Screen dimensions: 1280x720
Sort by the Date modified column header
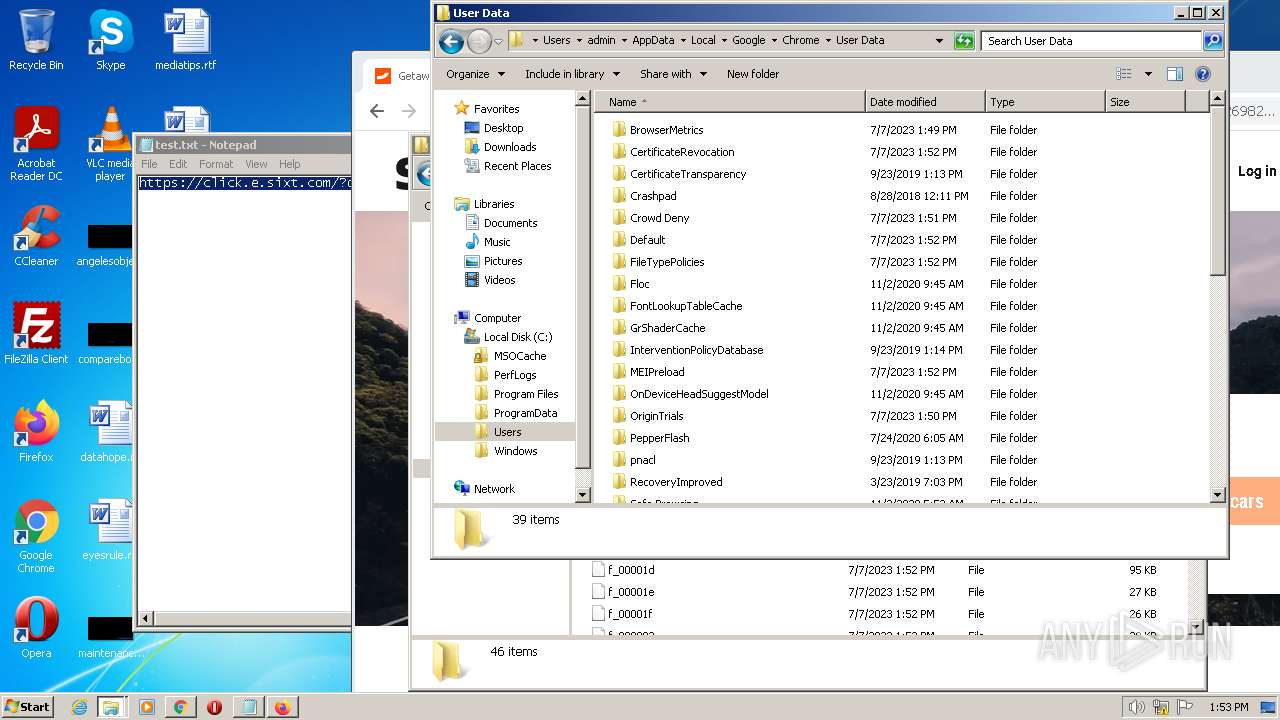[925, 102]
